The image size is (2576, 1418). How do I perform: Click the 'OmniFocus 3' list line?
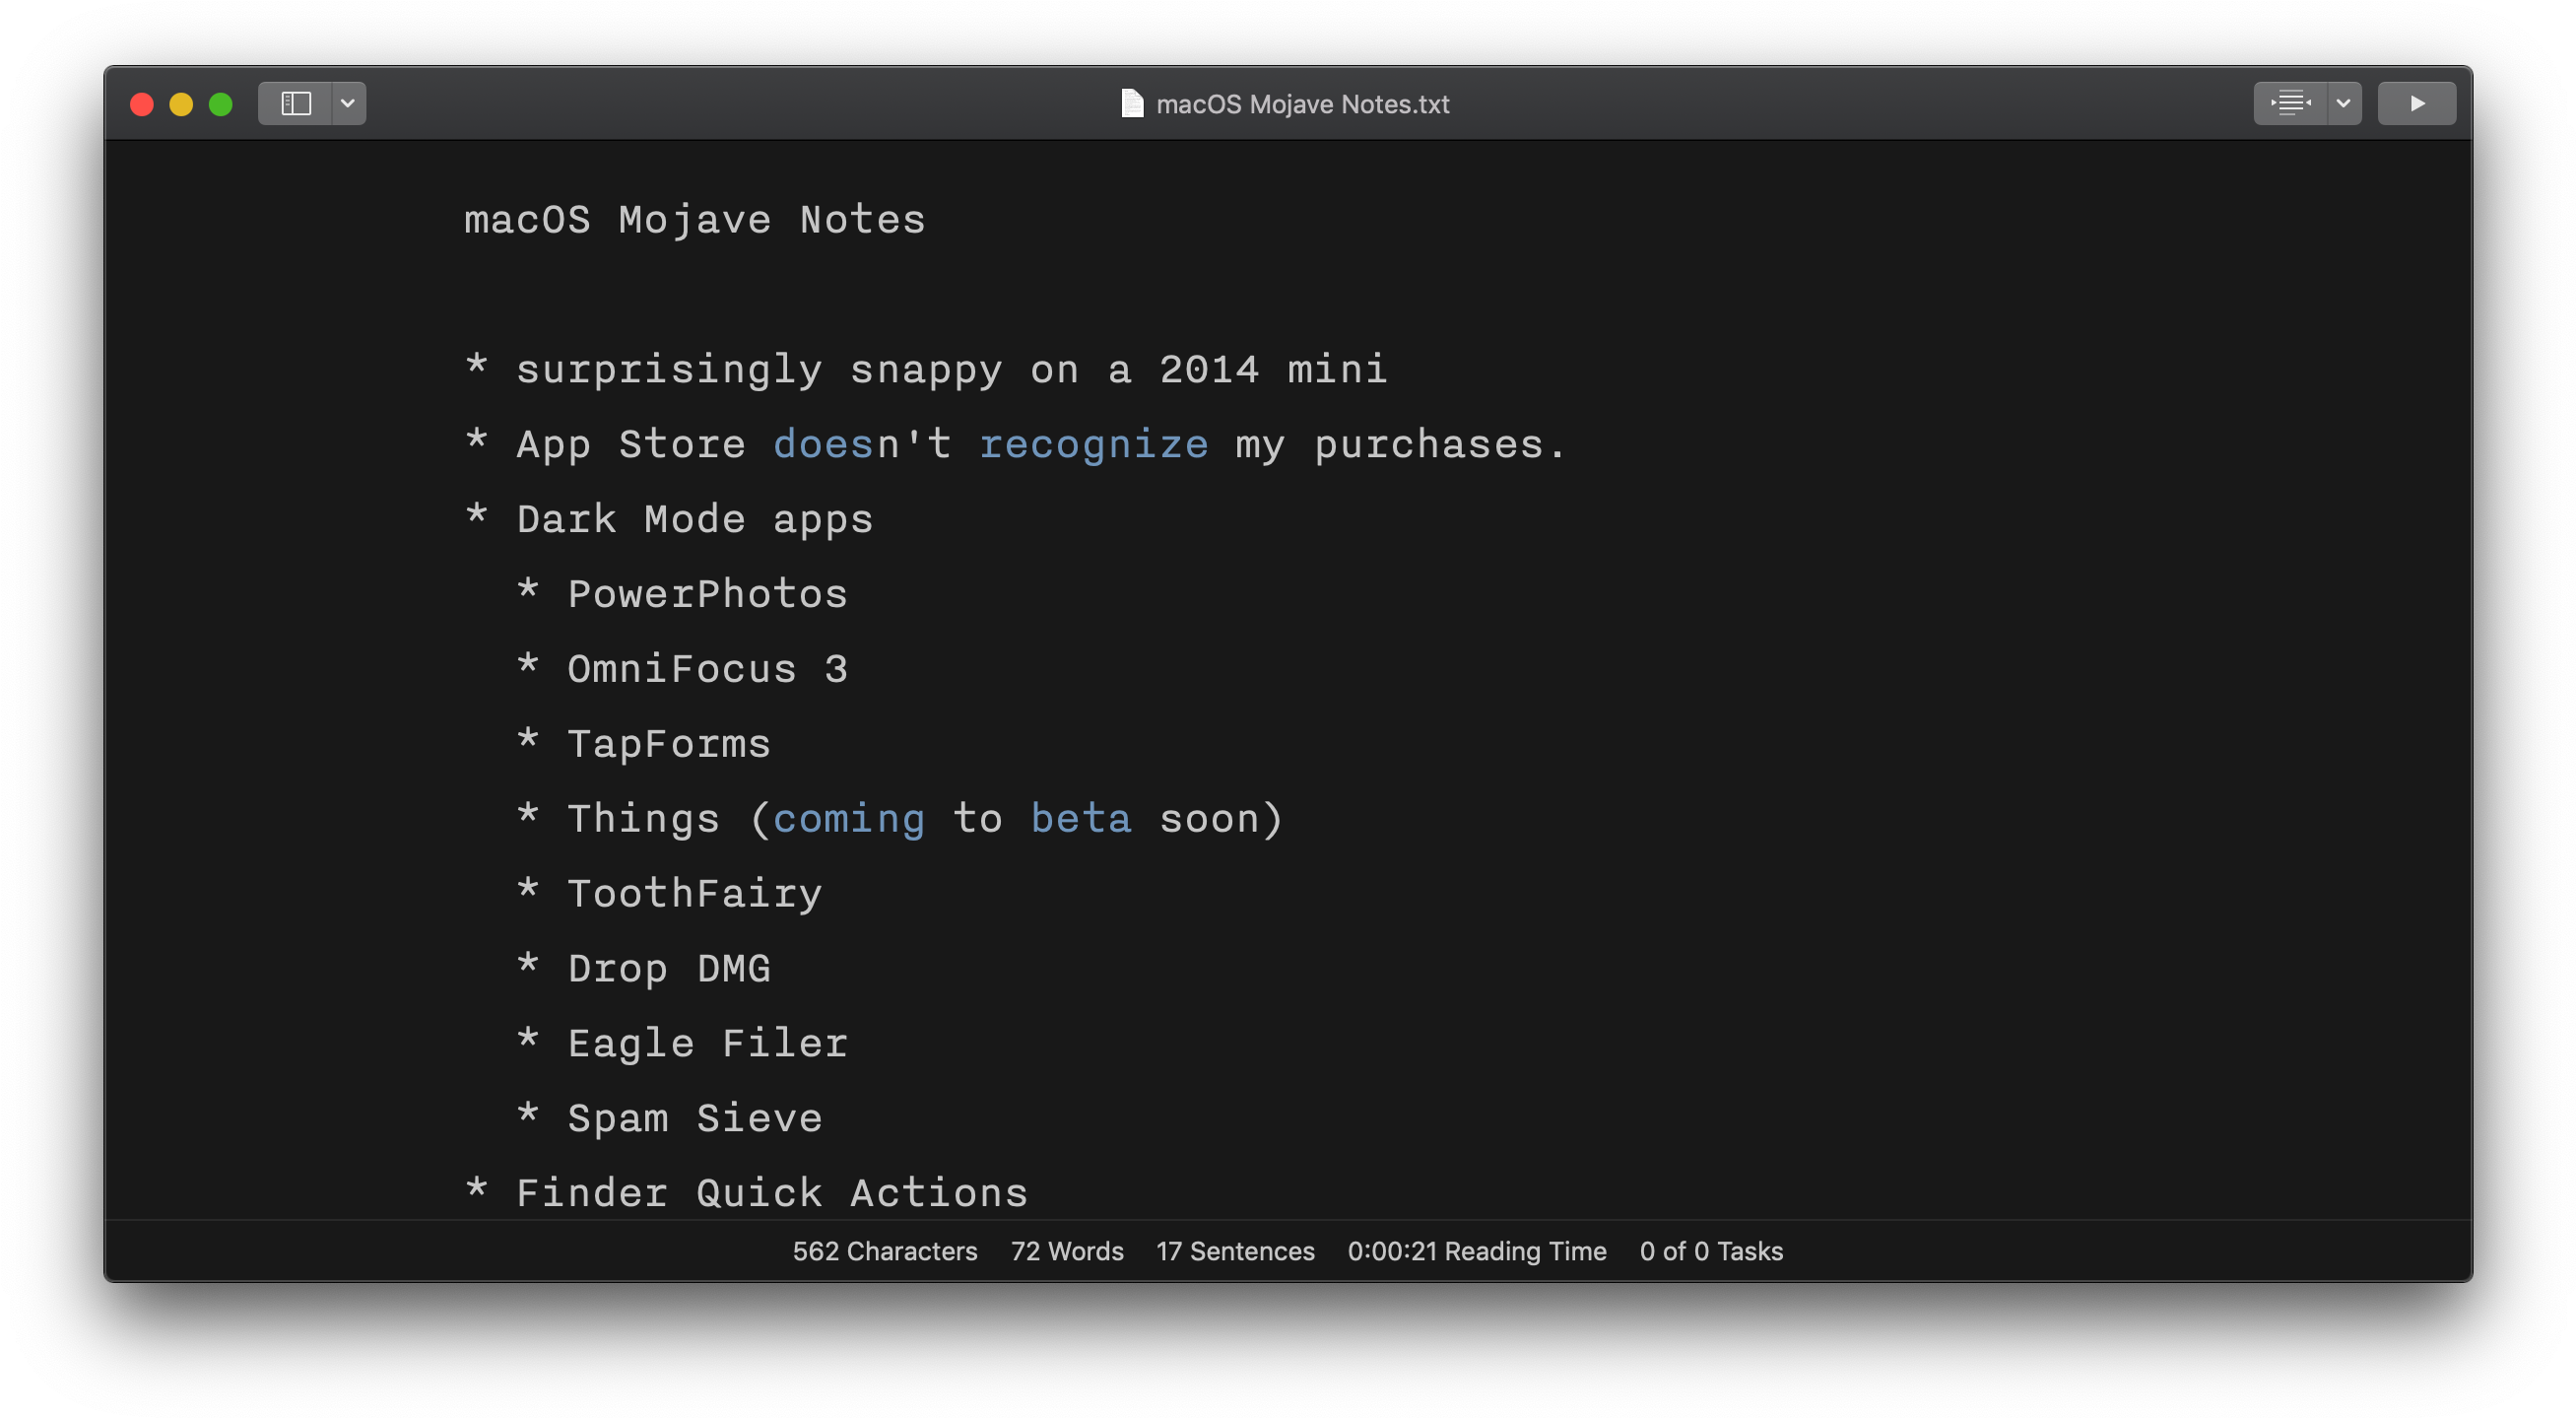[706, 669]
